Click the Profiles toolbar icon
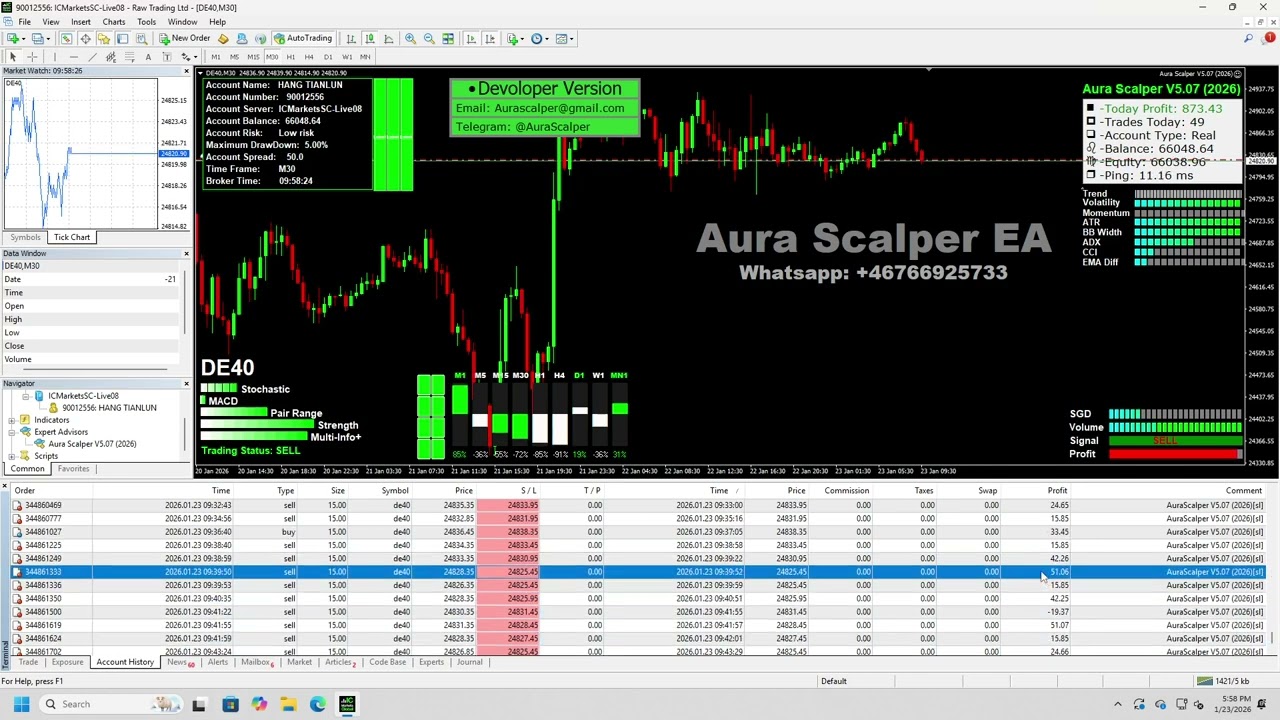This screenshot has width=1280, height=720. (x=37, y=38)
